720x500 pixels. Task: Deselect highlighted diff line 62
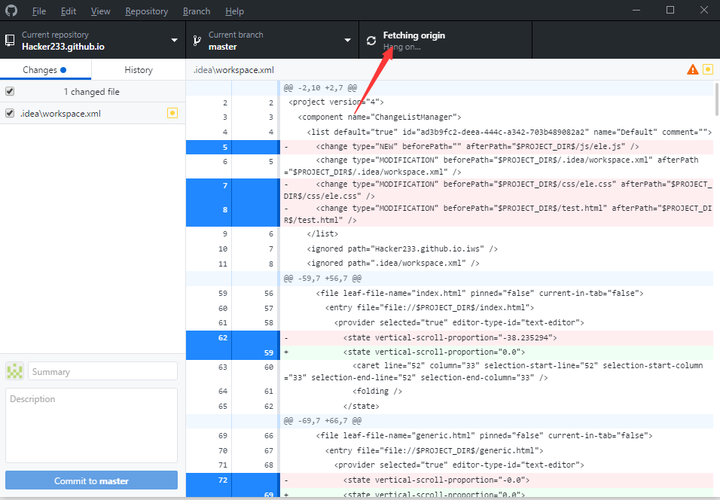233,337
